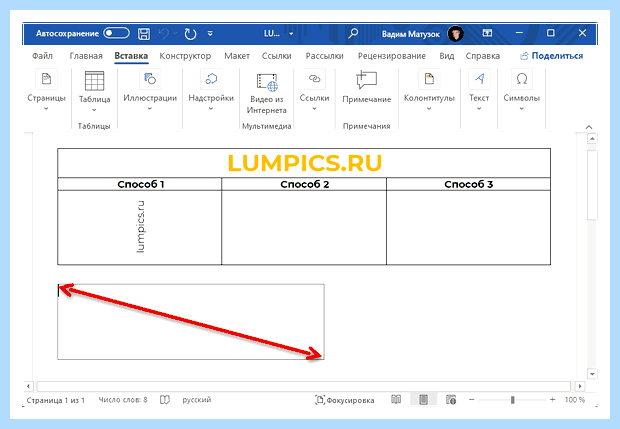Click the vertical scrollbar up arrow
The height and width of the screenshot is (429, 620).
pos(592,139)
